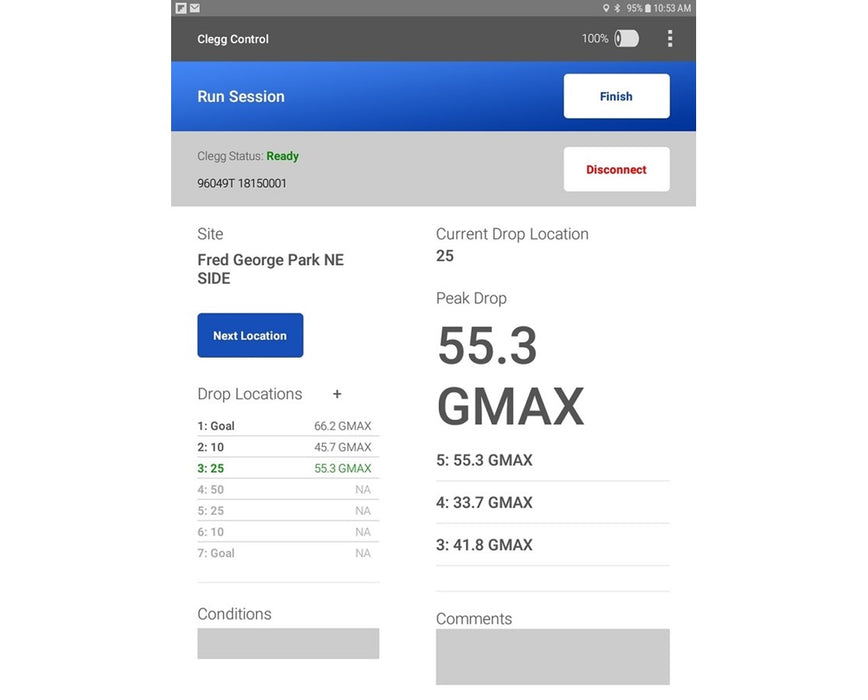Advance with the Next Location button
The width and height of the screenshot is (868, 700).
coord(250,336)
